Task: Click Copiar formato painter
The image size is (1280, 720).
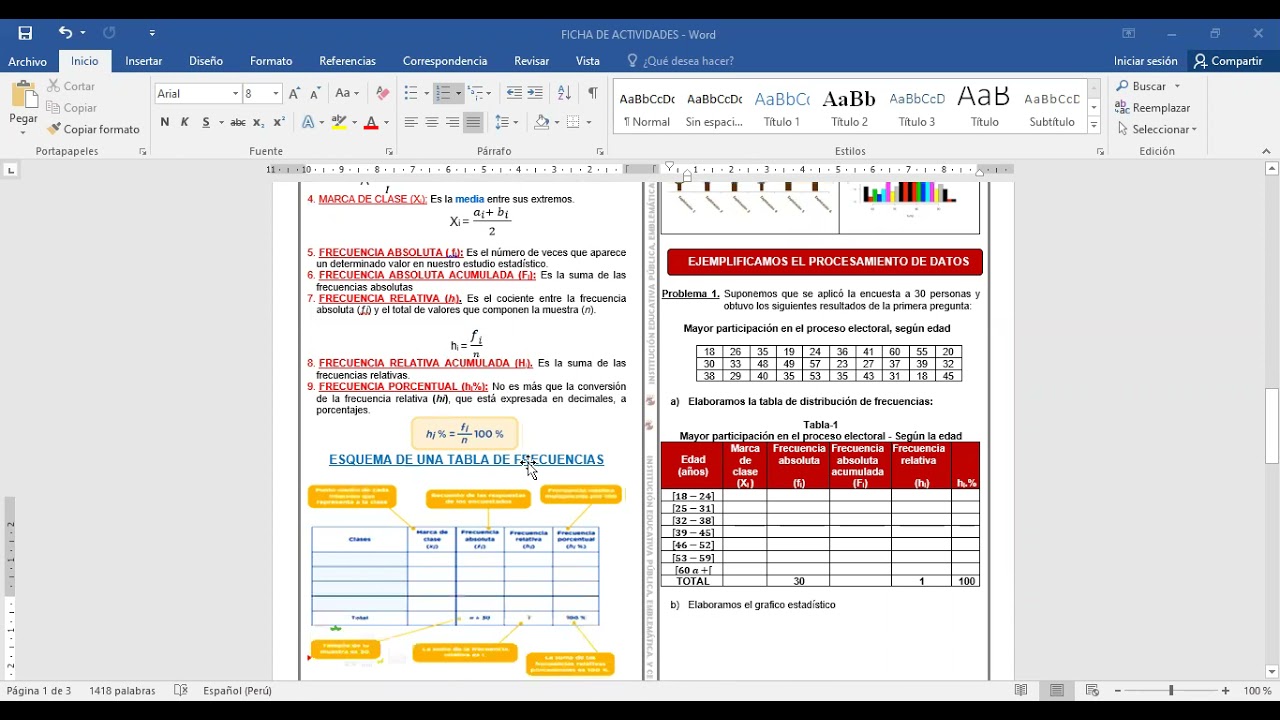Action: tap(94, 129)
